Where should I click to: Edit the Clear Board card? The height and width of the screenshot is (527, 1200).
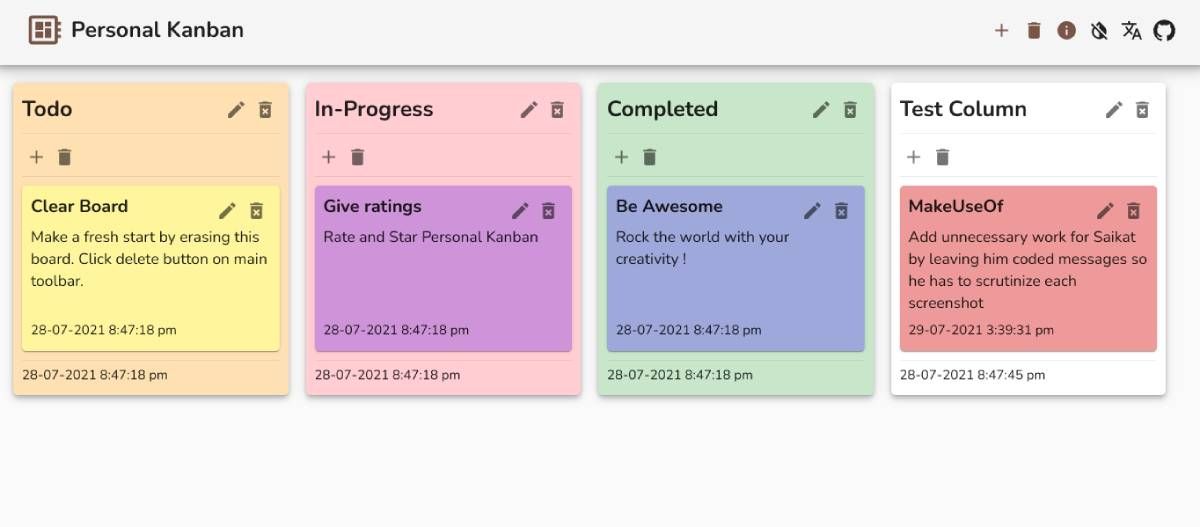[228, 210]
